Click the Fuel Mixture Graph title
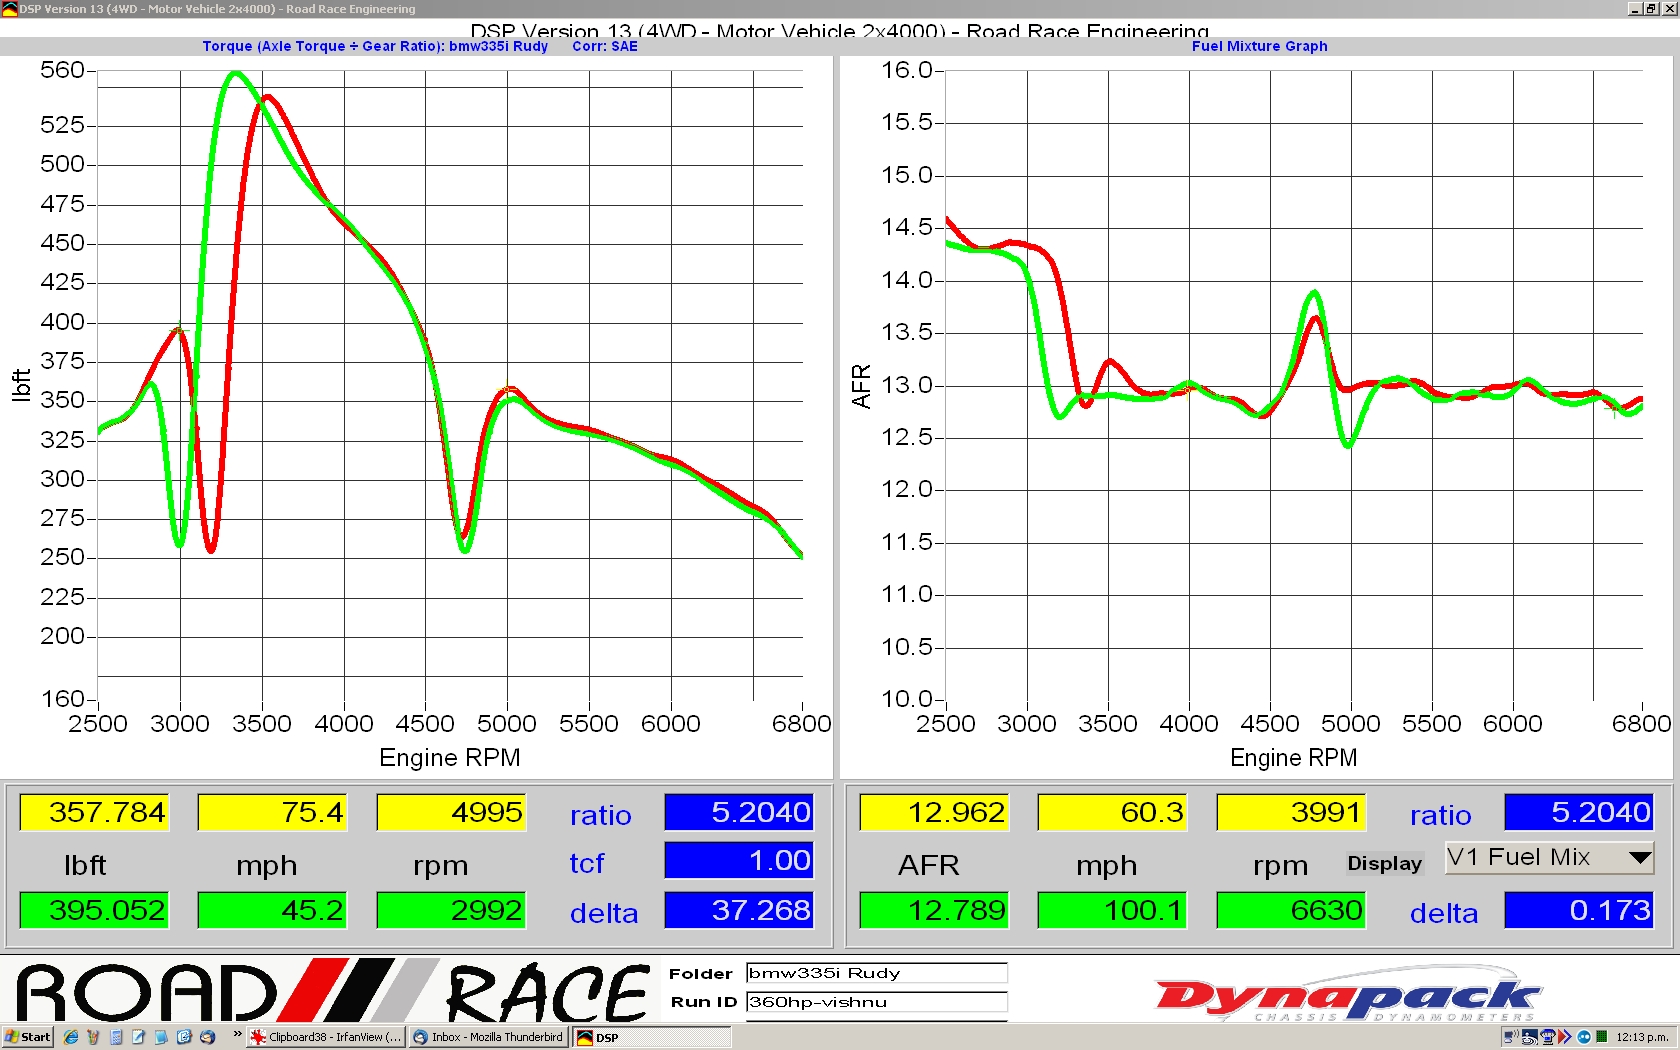The height and width of the screenshot is (1050, 1680). coord(1259,46)
